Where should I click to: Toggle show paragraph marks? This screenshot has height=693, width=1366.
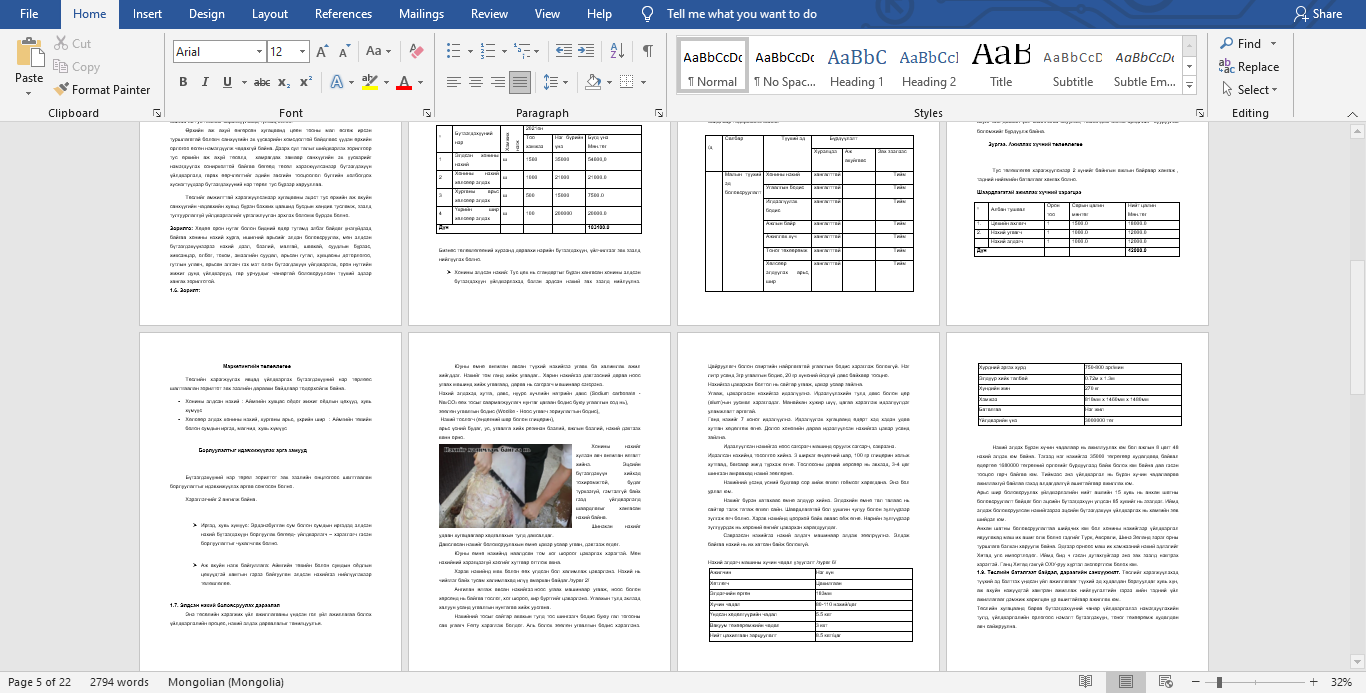click(648, 51)
